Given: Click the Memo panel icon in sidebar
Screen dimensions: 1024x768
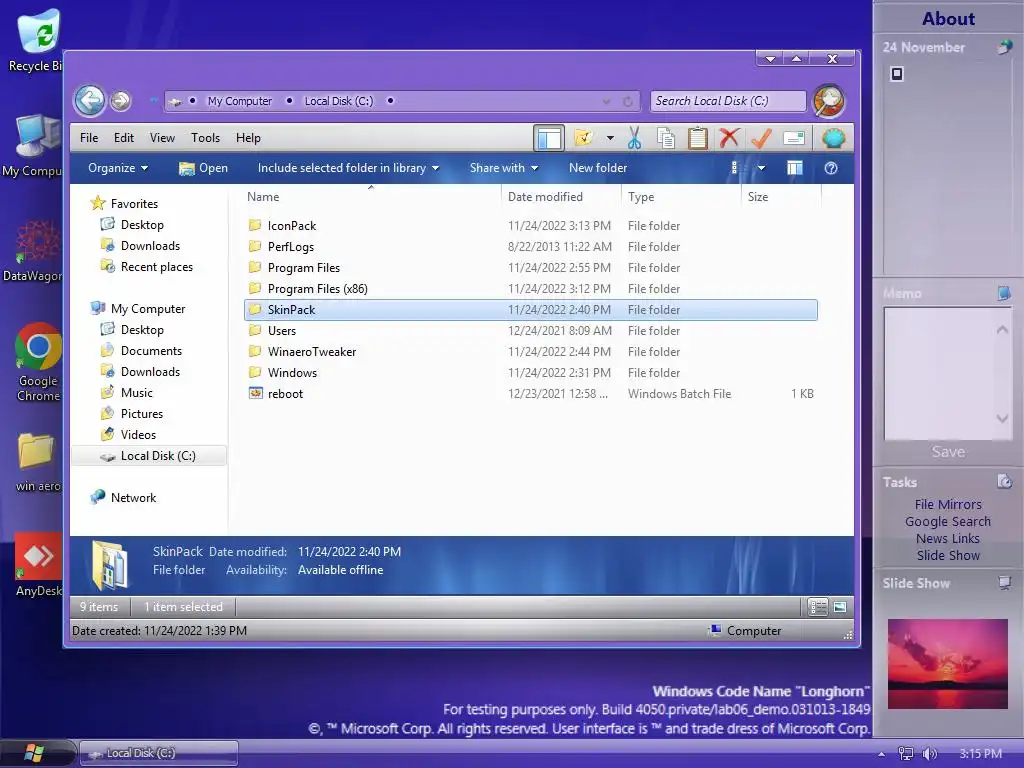Looking at the screenshot, I should pyautogui.click(x=1004, y=293).
